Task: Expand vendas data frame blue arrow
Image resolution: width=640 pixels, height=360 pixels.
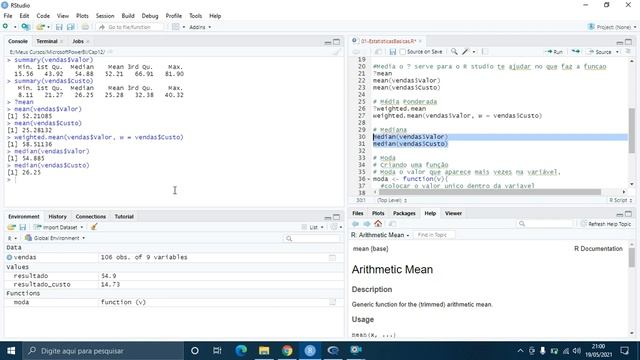Action: tap(9, 257)
